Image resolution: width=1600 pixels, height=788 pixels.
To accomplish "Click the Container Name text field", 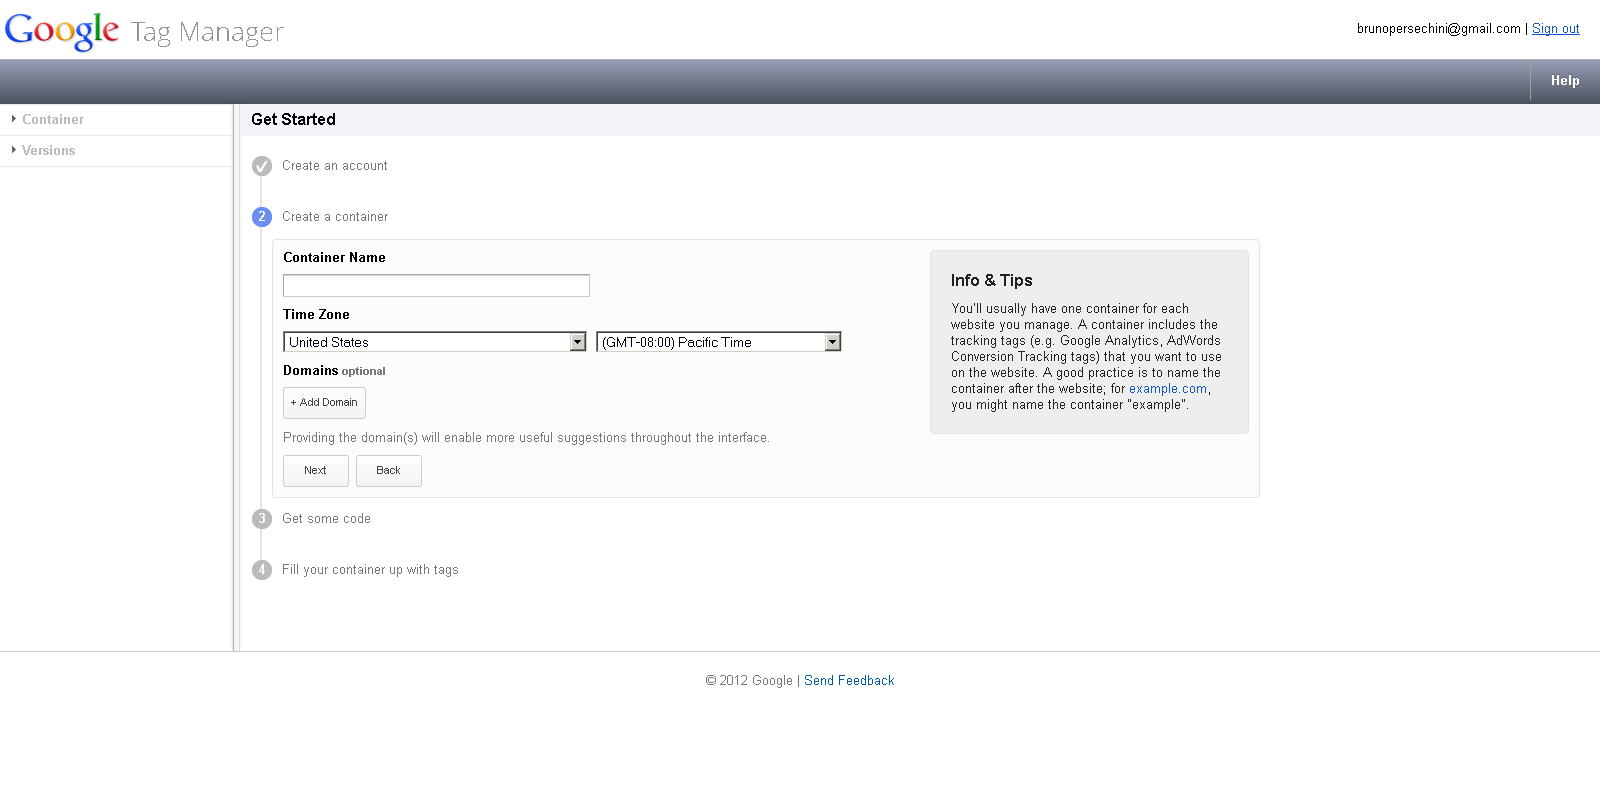I will (x=436, y=286).
